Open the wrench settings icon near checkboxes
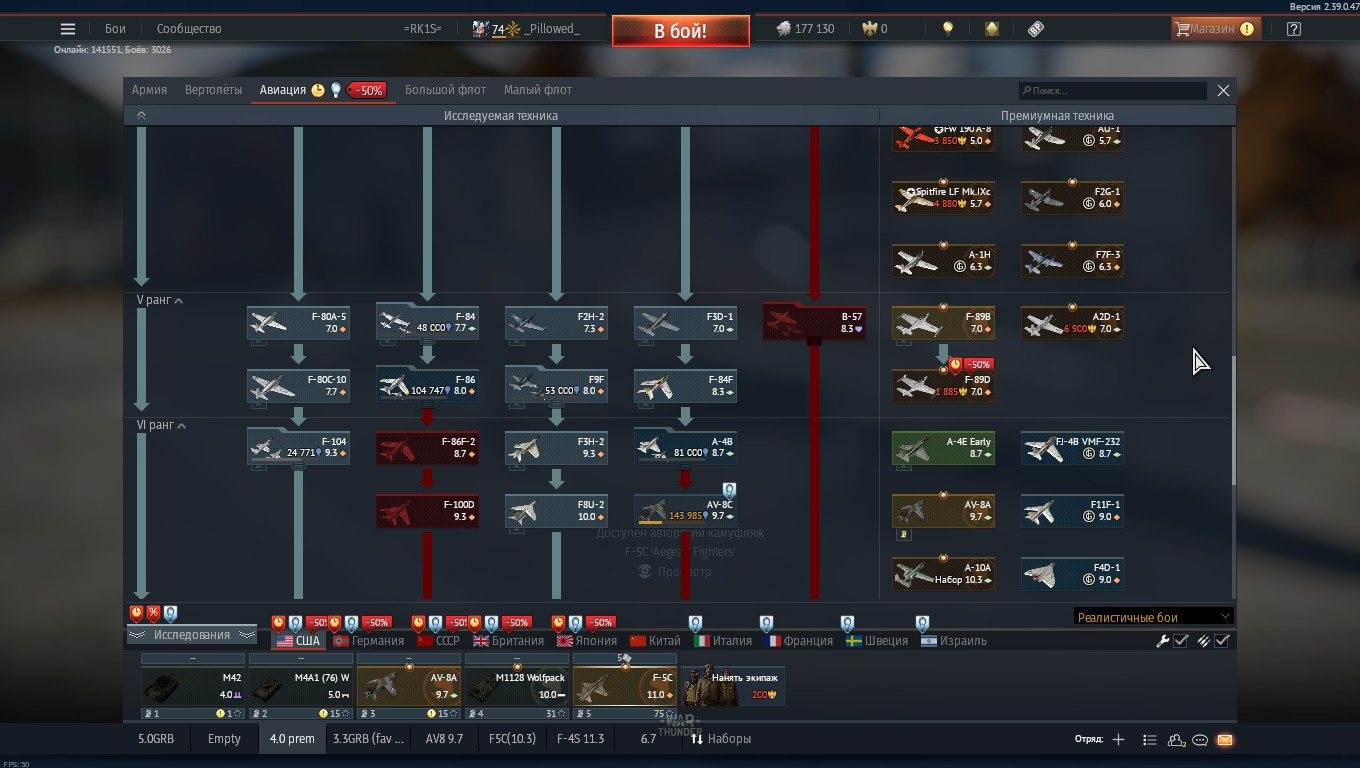The width and height of the screenshot is (1360, 768). (1163, 641)
